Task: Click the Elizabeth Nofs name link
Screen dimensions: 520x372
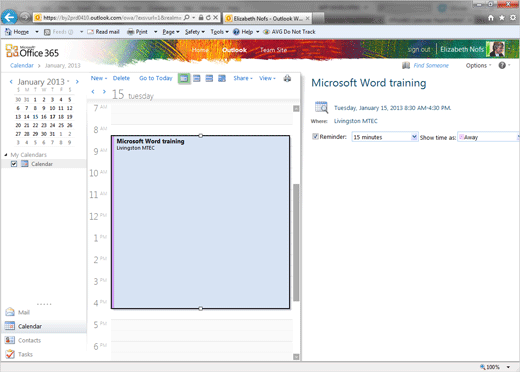Action: 462,49
